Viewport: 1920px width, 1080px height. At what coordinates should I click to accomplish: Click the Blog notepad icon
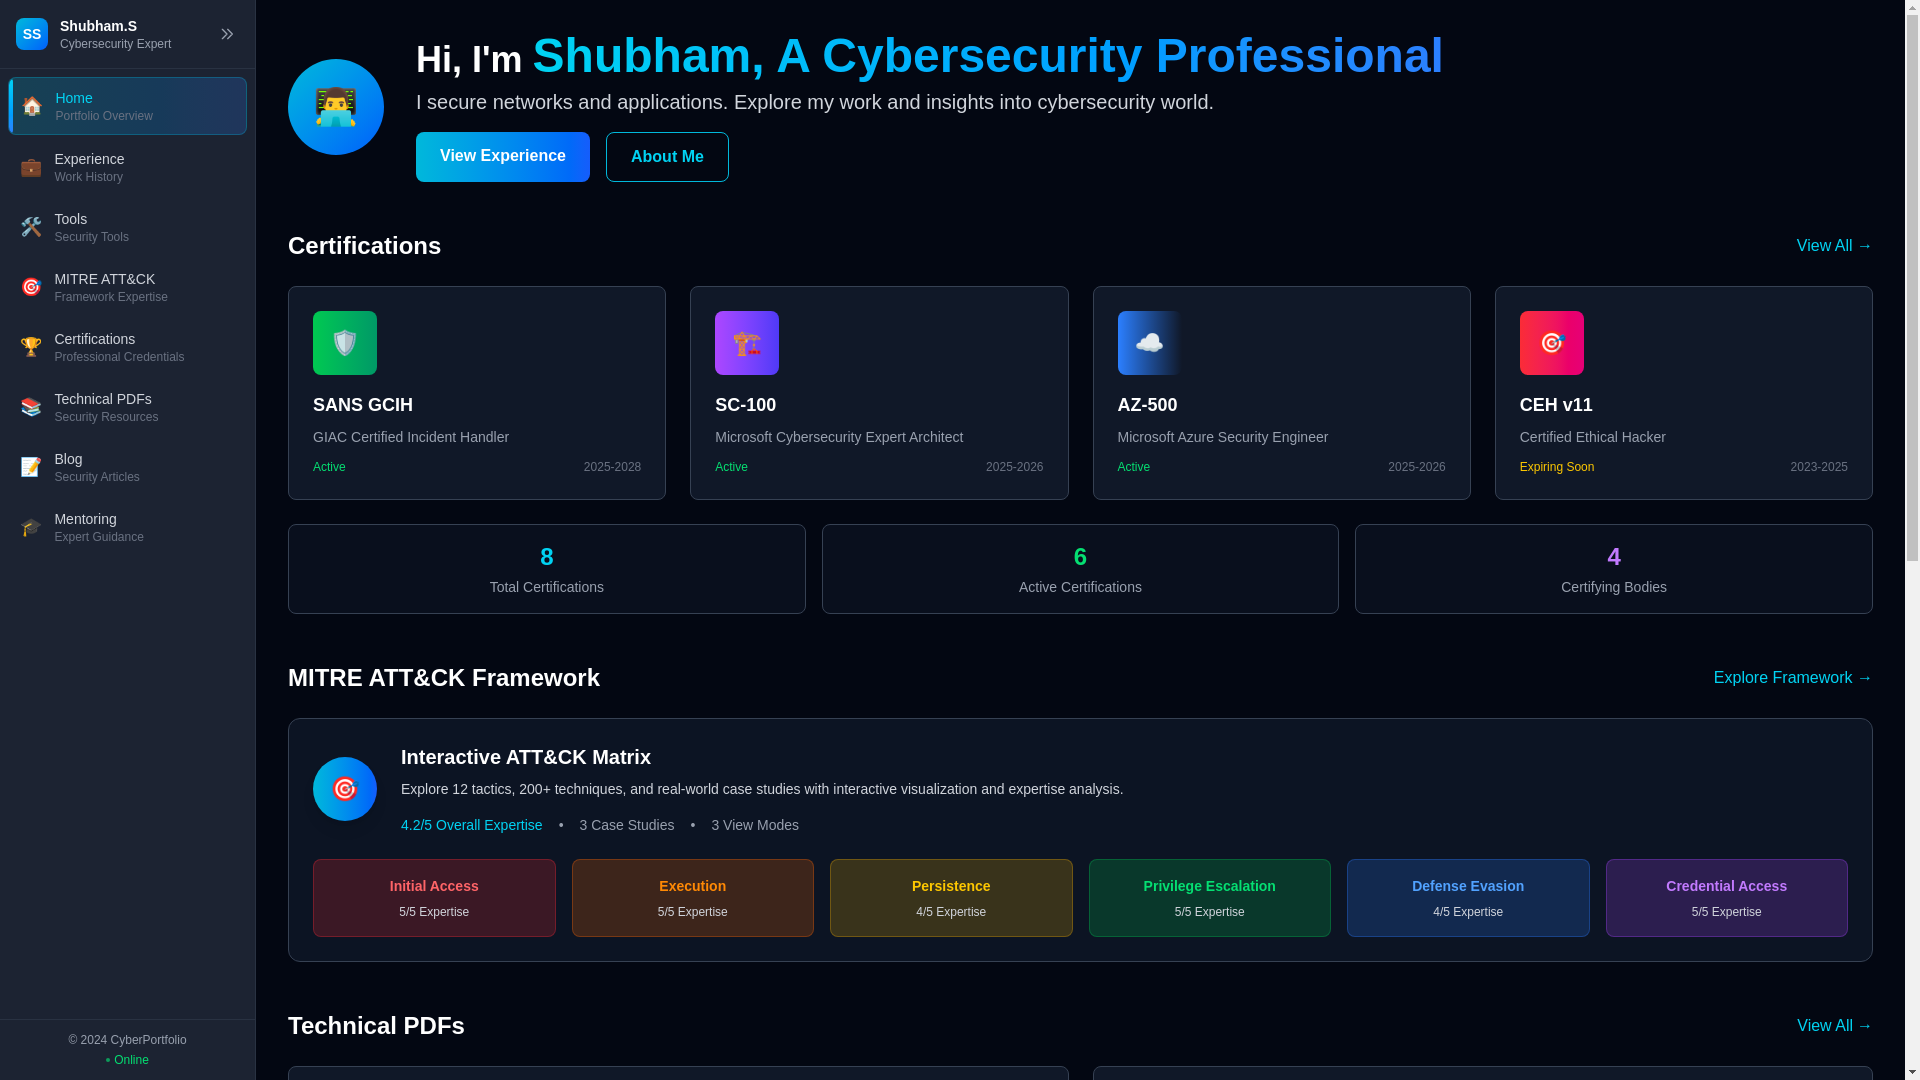point(31,467)
